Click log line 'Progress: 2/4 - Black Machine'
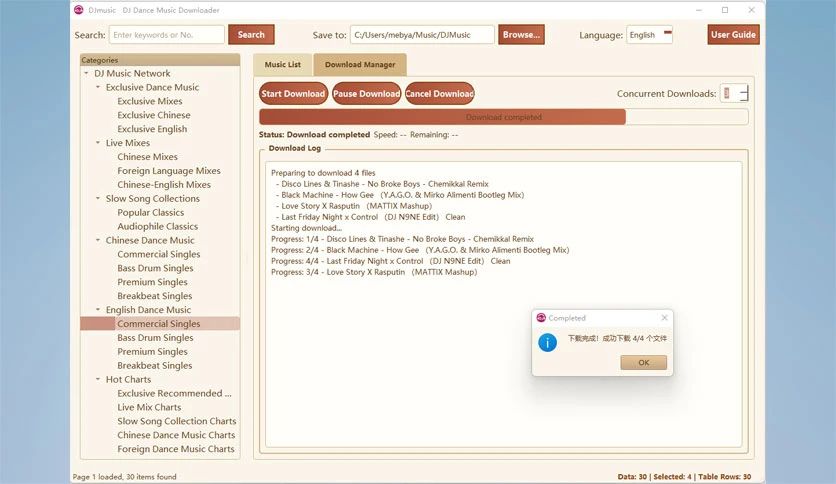Image resolution: width=836 pixels, height=484 pixels. tap(420, 250)
